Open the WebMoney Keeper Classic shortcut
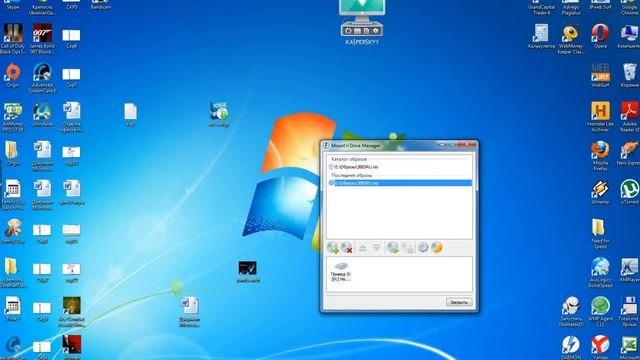The width and height of the screenshot is (640, 360). click(x=570, y=39)
